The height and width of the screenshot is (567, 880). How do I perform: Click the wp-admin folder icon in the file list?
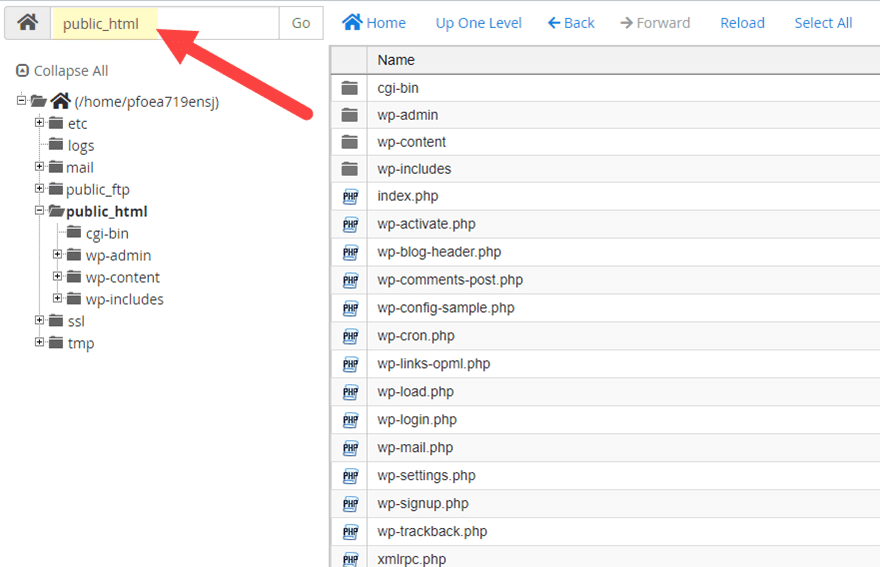[350, 115]
